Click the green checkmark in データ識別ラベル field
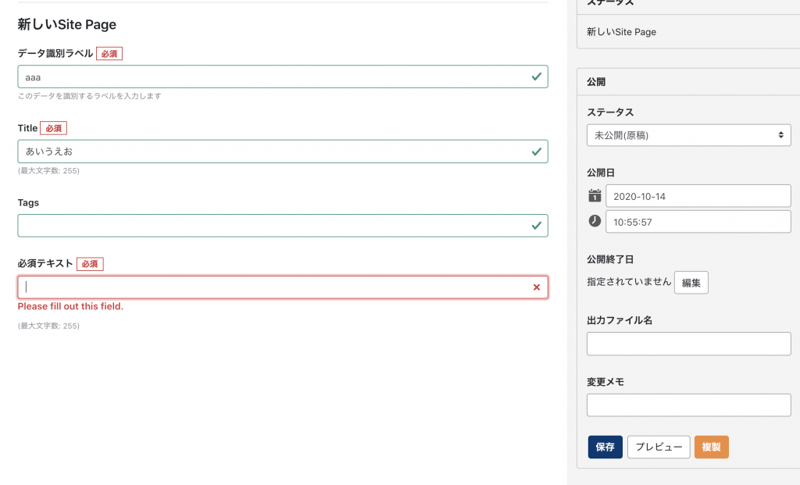The image size is (800, 485). [x=536, y=76]
